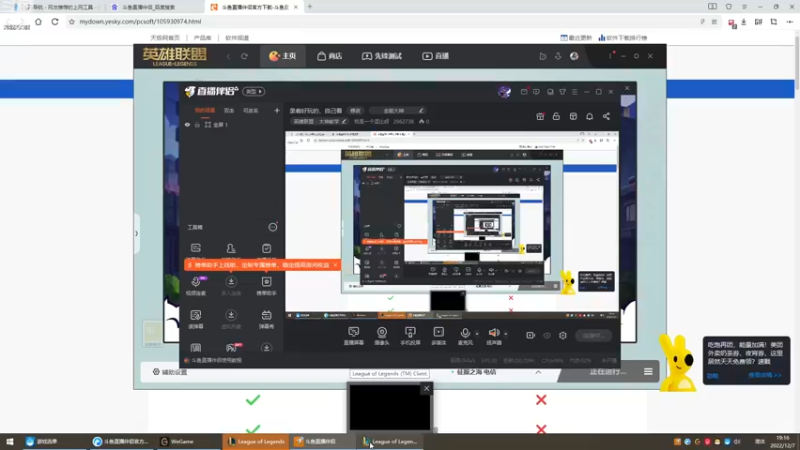Click the start streaming button
Viewport: 800px width, 450px height.
[594, 335]
